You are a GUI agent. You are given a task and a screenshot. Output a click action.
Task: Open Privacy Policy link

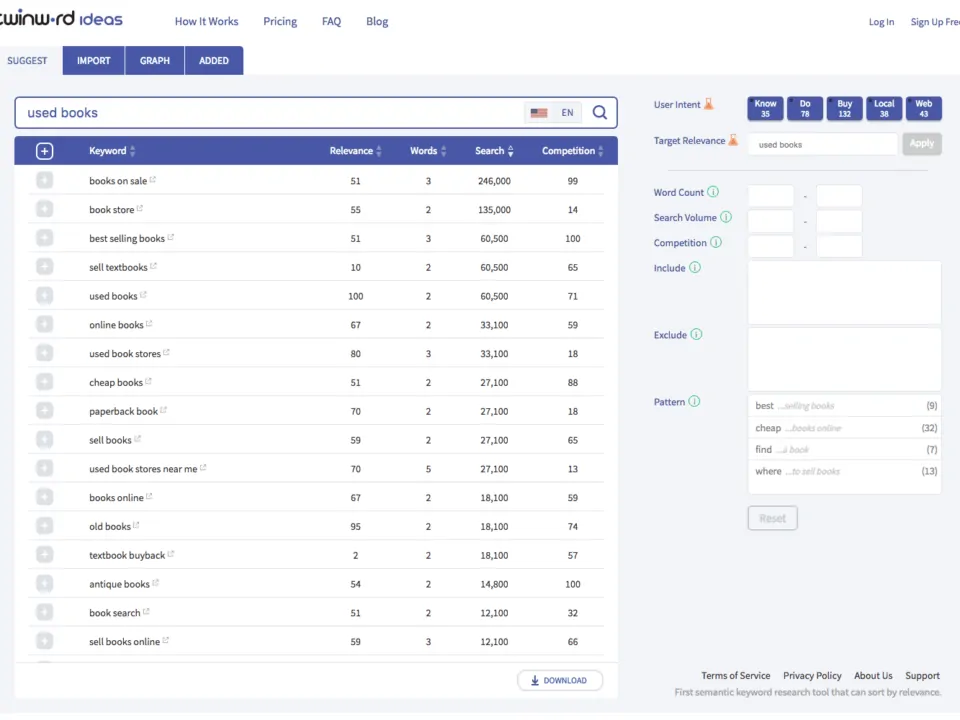point(812,675)
